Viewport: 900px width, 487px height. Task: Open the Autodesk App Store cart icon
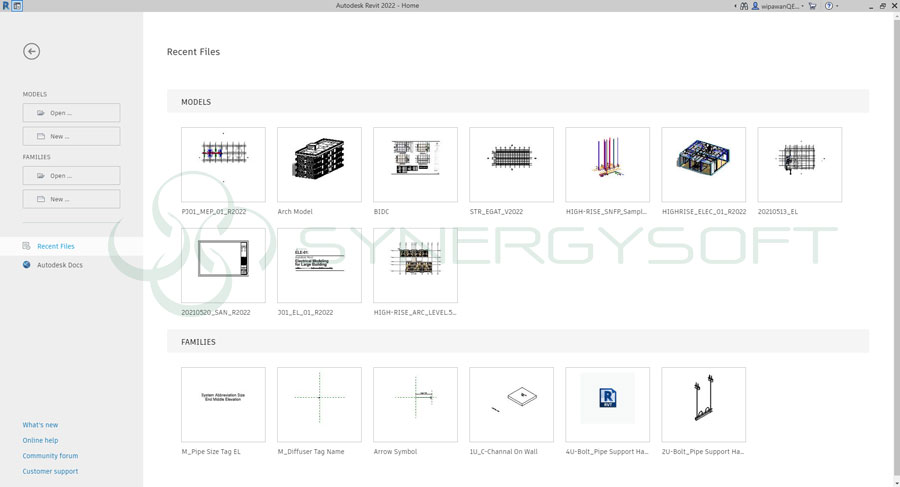coord(812,6)
